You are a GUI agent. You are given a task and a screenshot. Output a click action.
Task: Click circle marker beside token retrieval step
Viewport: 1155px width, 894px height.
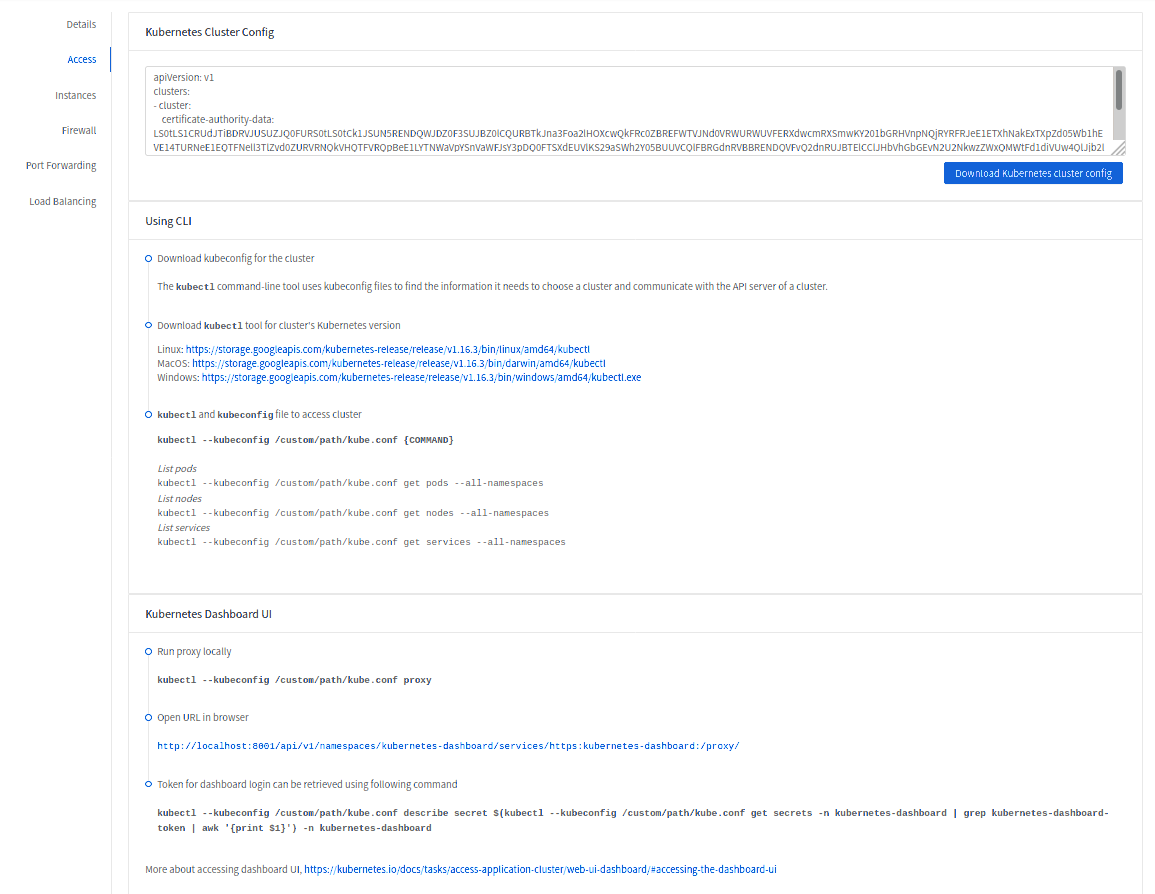148,784
